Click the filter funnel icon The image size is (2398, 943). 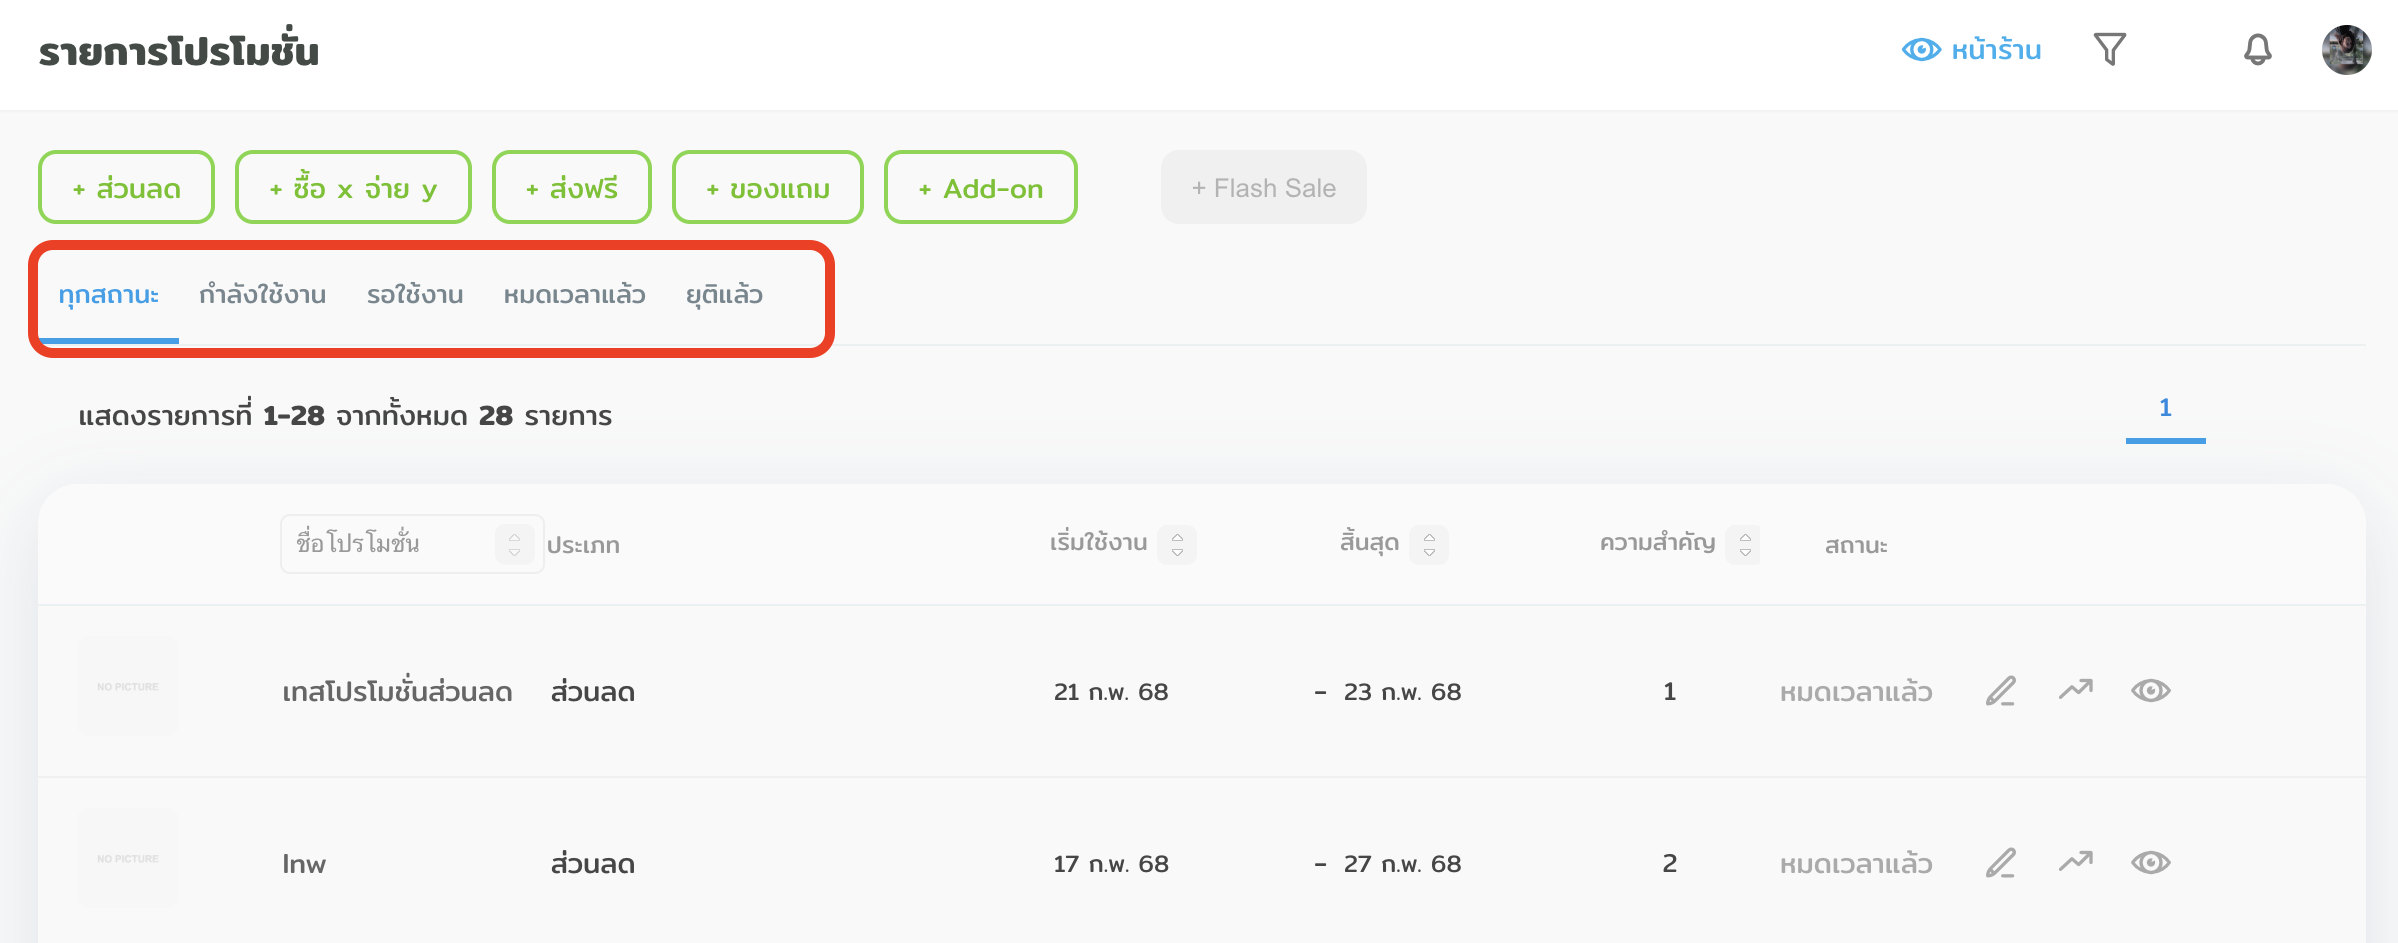pyautogui.click(x=2109, y=49)
